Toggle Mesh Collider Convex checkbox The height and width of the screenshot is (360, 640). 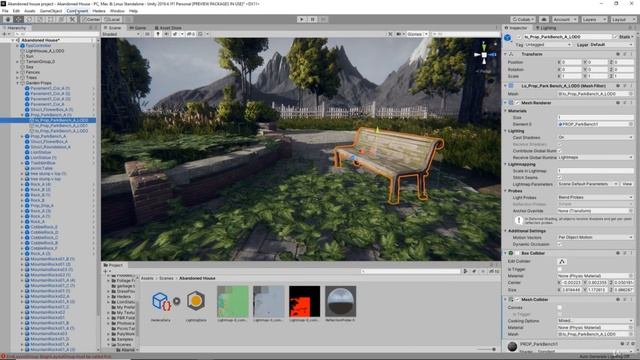560,307
